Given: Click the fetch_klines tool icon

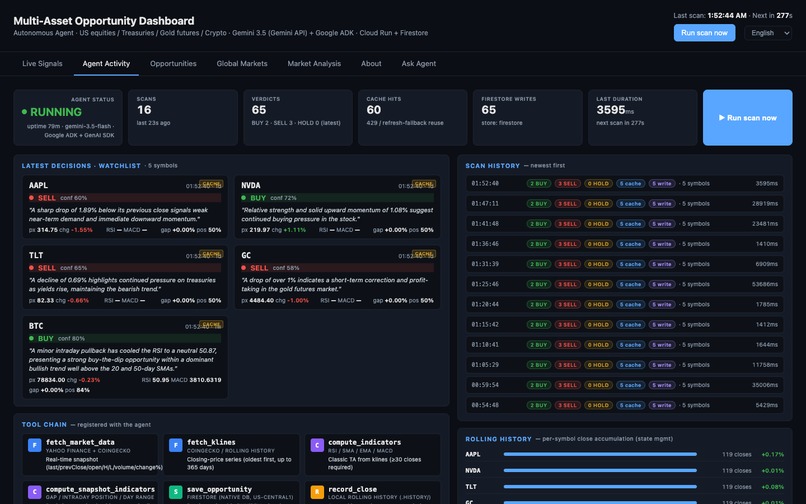Looking at the screenshot, I should (x=176, y=445).
